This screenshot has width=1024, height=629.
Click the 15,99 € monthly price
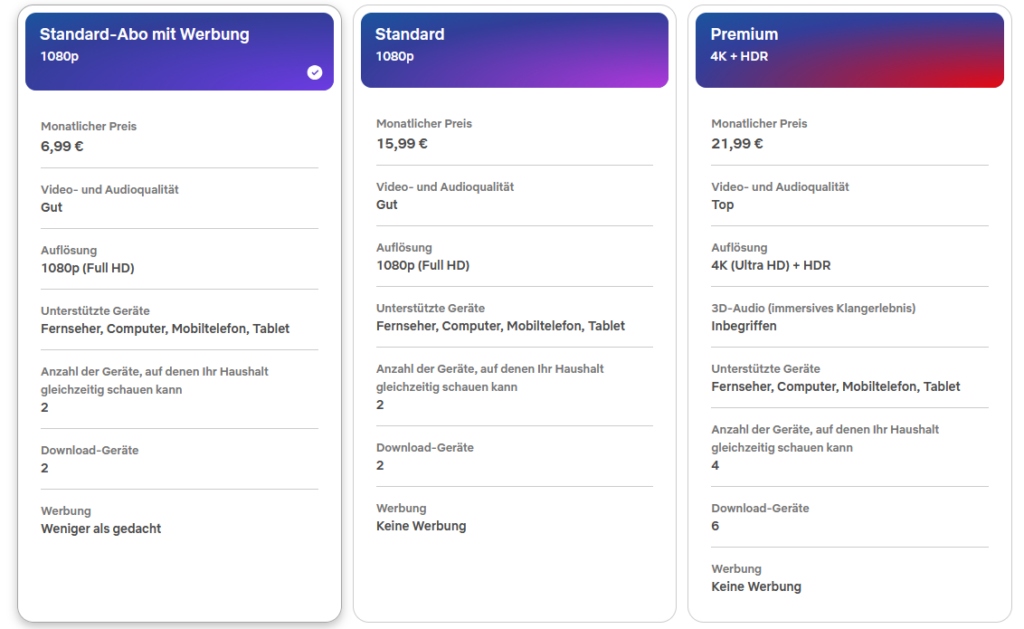pyautogui.click(x=402, y=144)
